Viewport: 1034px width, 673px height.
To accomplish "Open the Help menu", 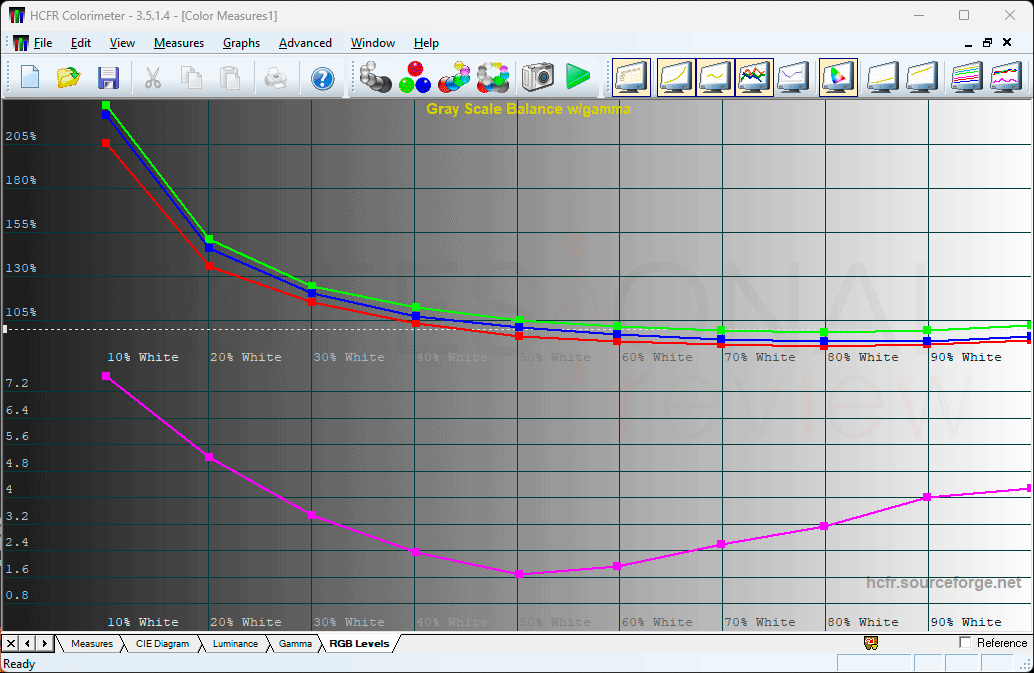I will [x=426, y=43].
